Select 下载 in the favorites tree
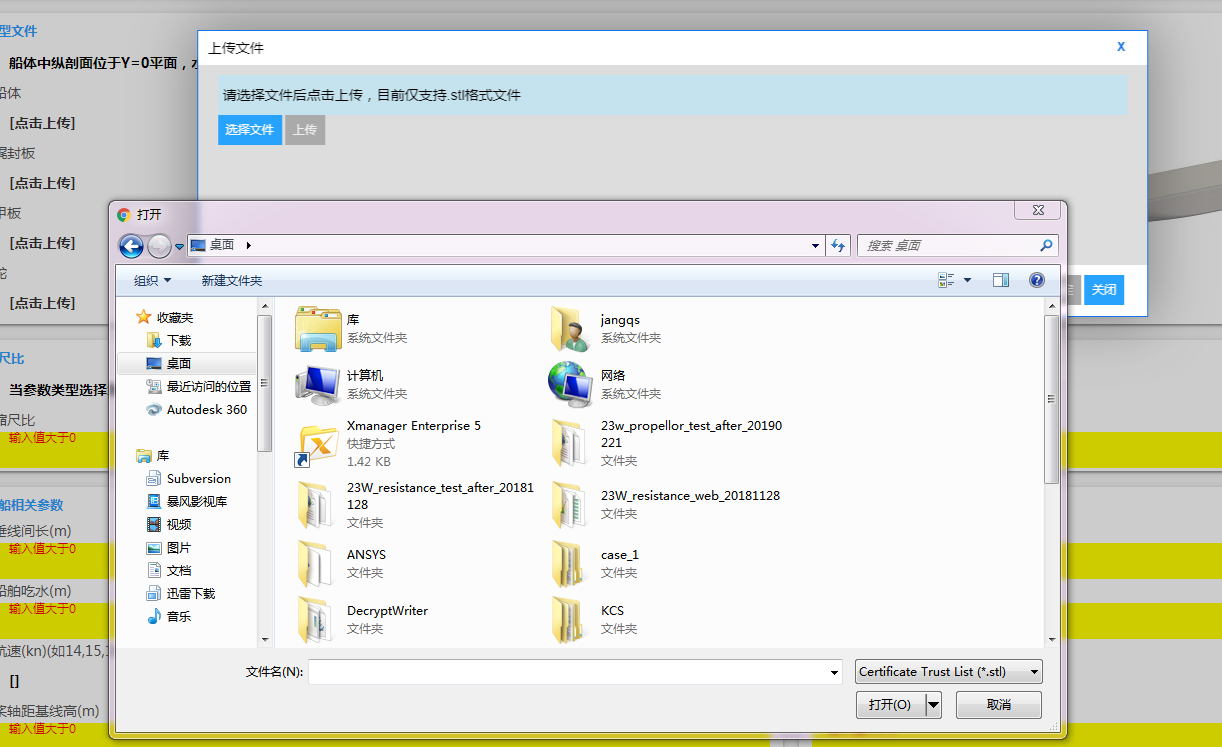The height and width of the screenshot is (747, 1222). [x=179, y=341]
